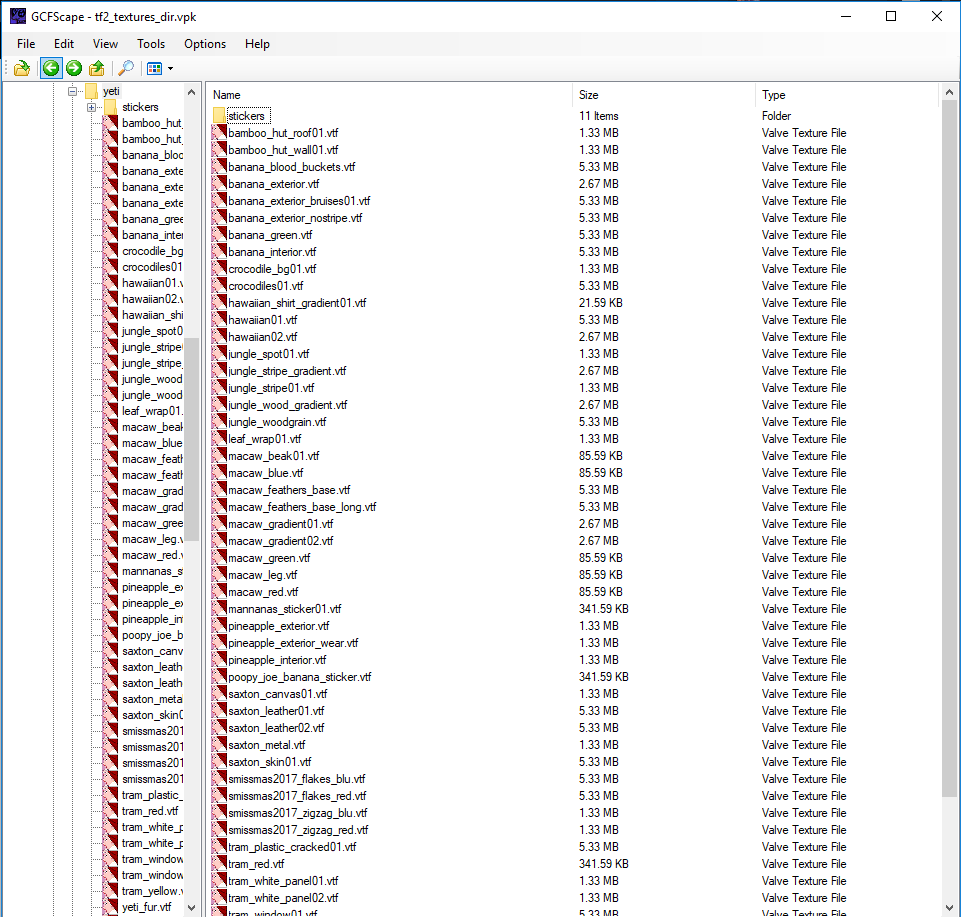Select poopy_joe item in tree
Screen dimensions: 961x917
(152, 635)
